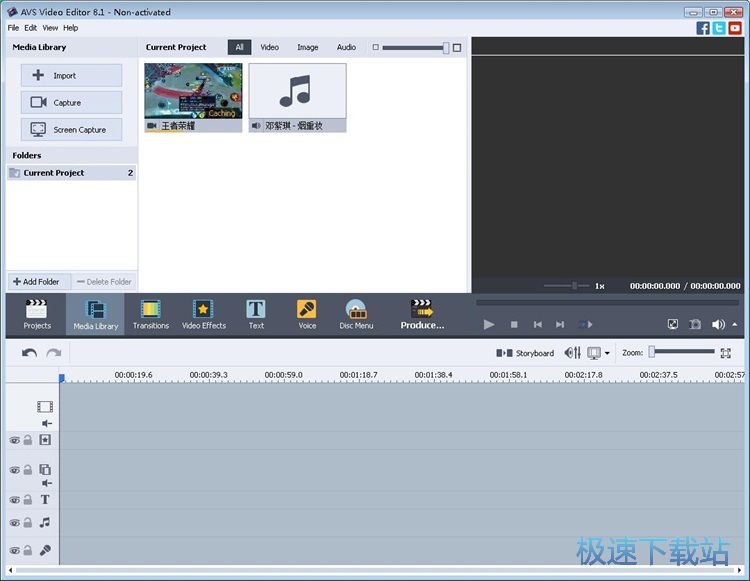The height and width of the screenshot is (581, 750).
Task: Select the Current Project folder
Action: click(72, 173)
